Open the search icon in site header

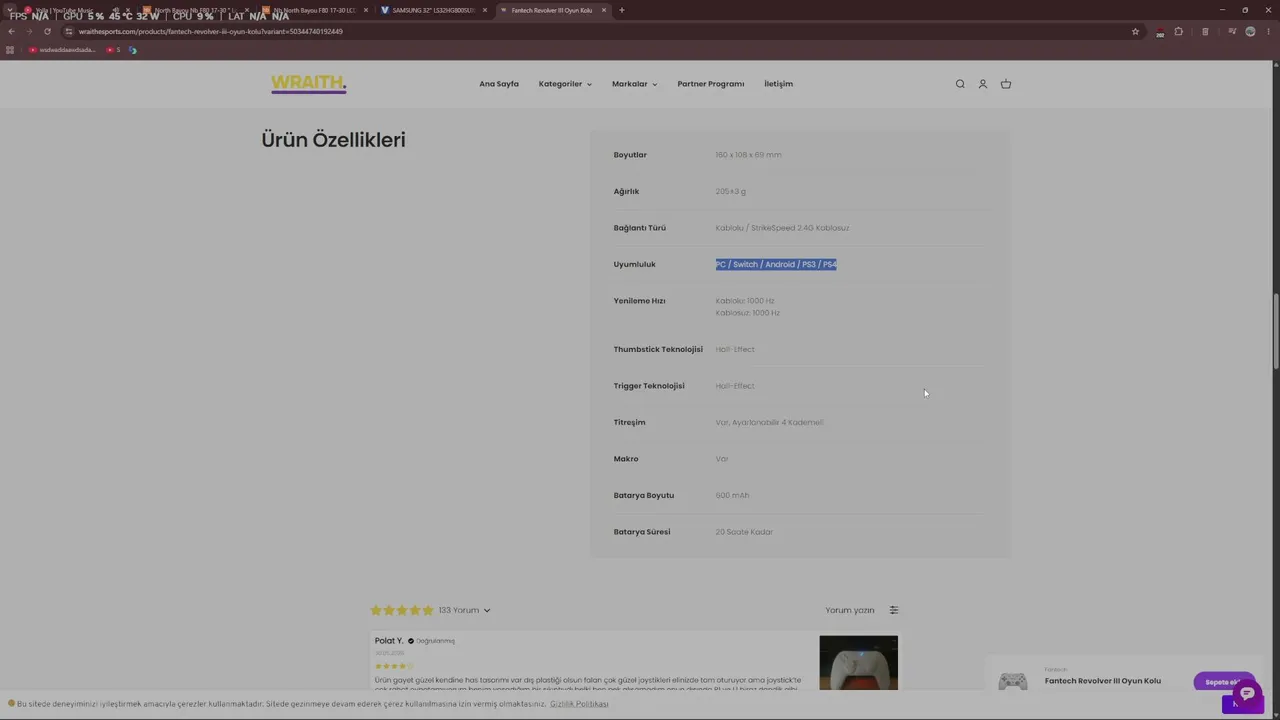click(x=960, y=84)
